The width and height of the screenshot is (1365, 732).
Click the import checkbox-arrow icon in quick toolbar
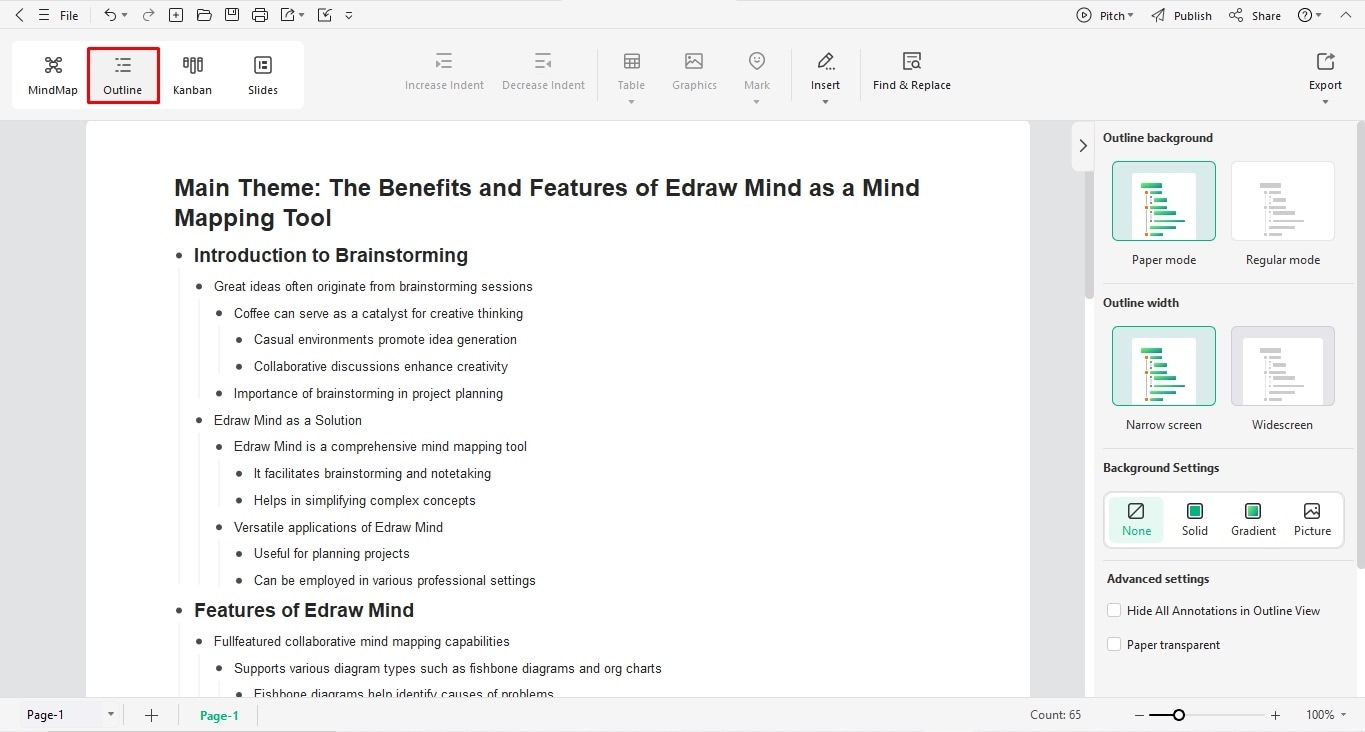click(324, 15)
